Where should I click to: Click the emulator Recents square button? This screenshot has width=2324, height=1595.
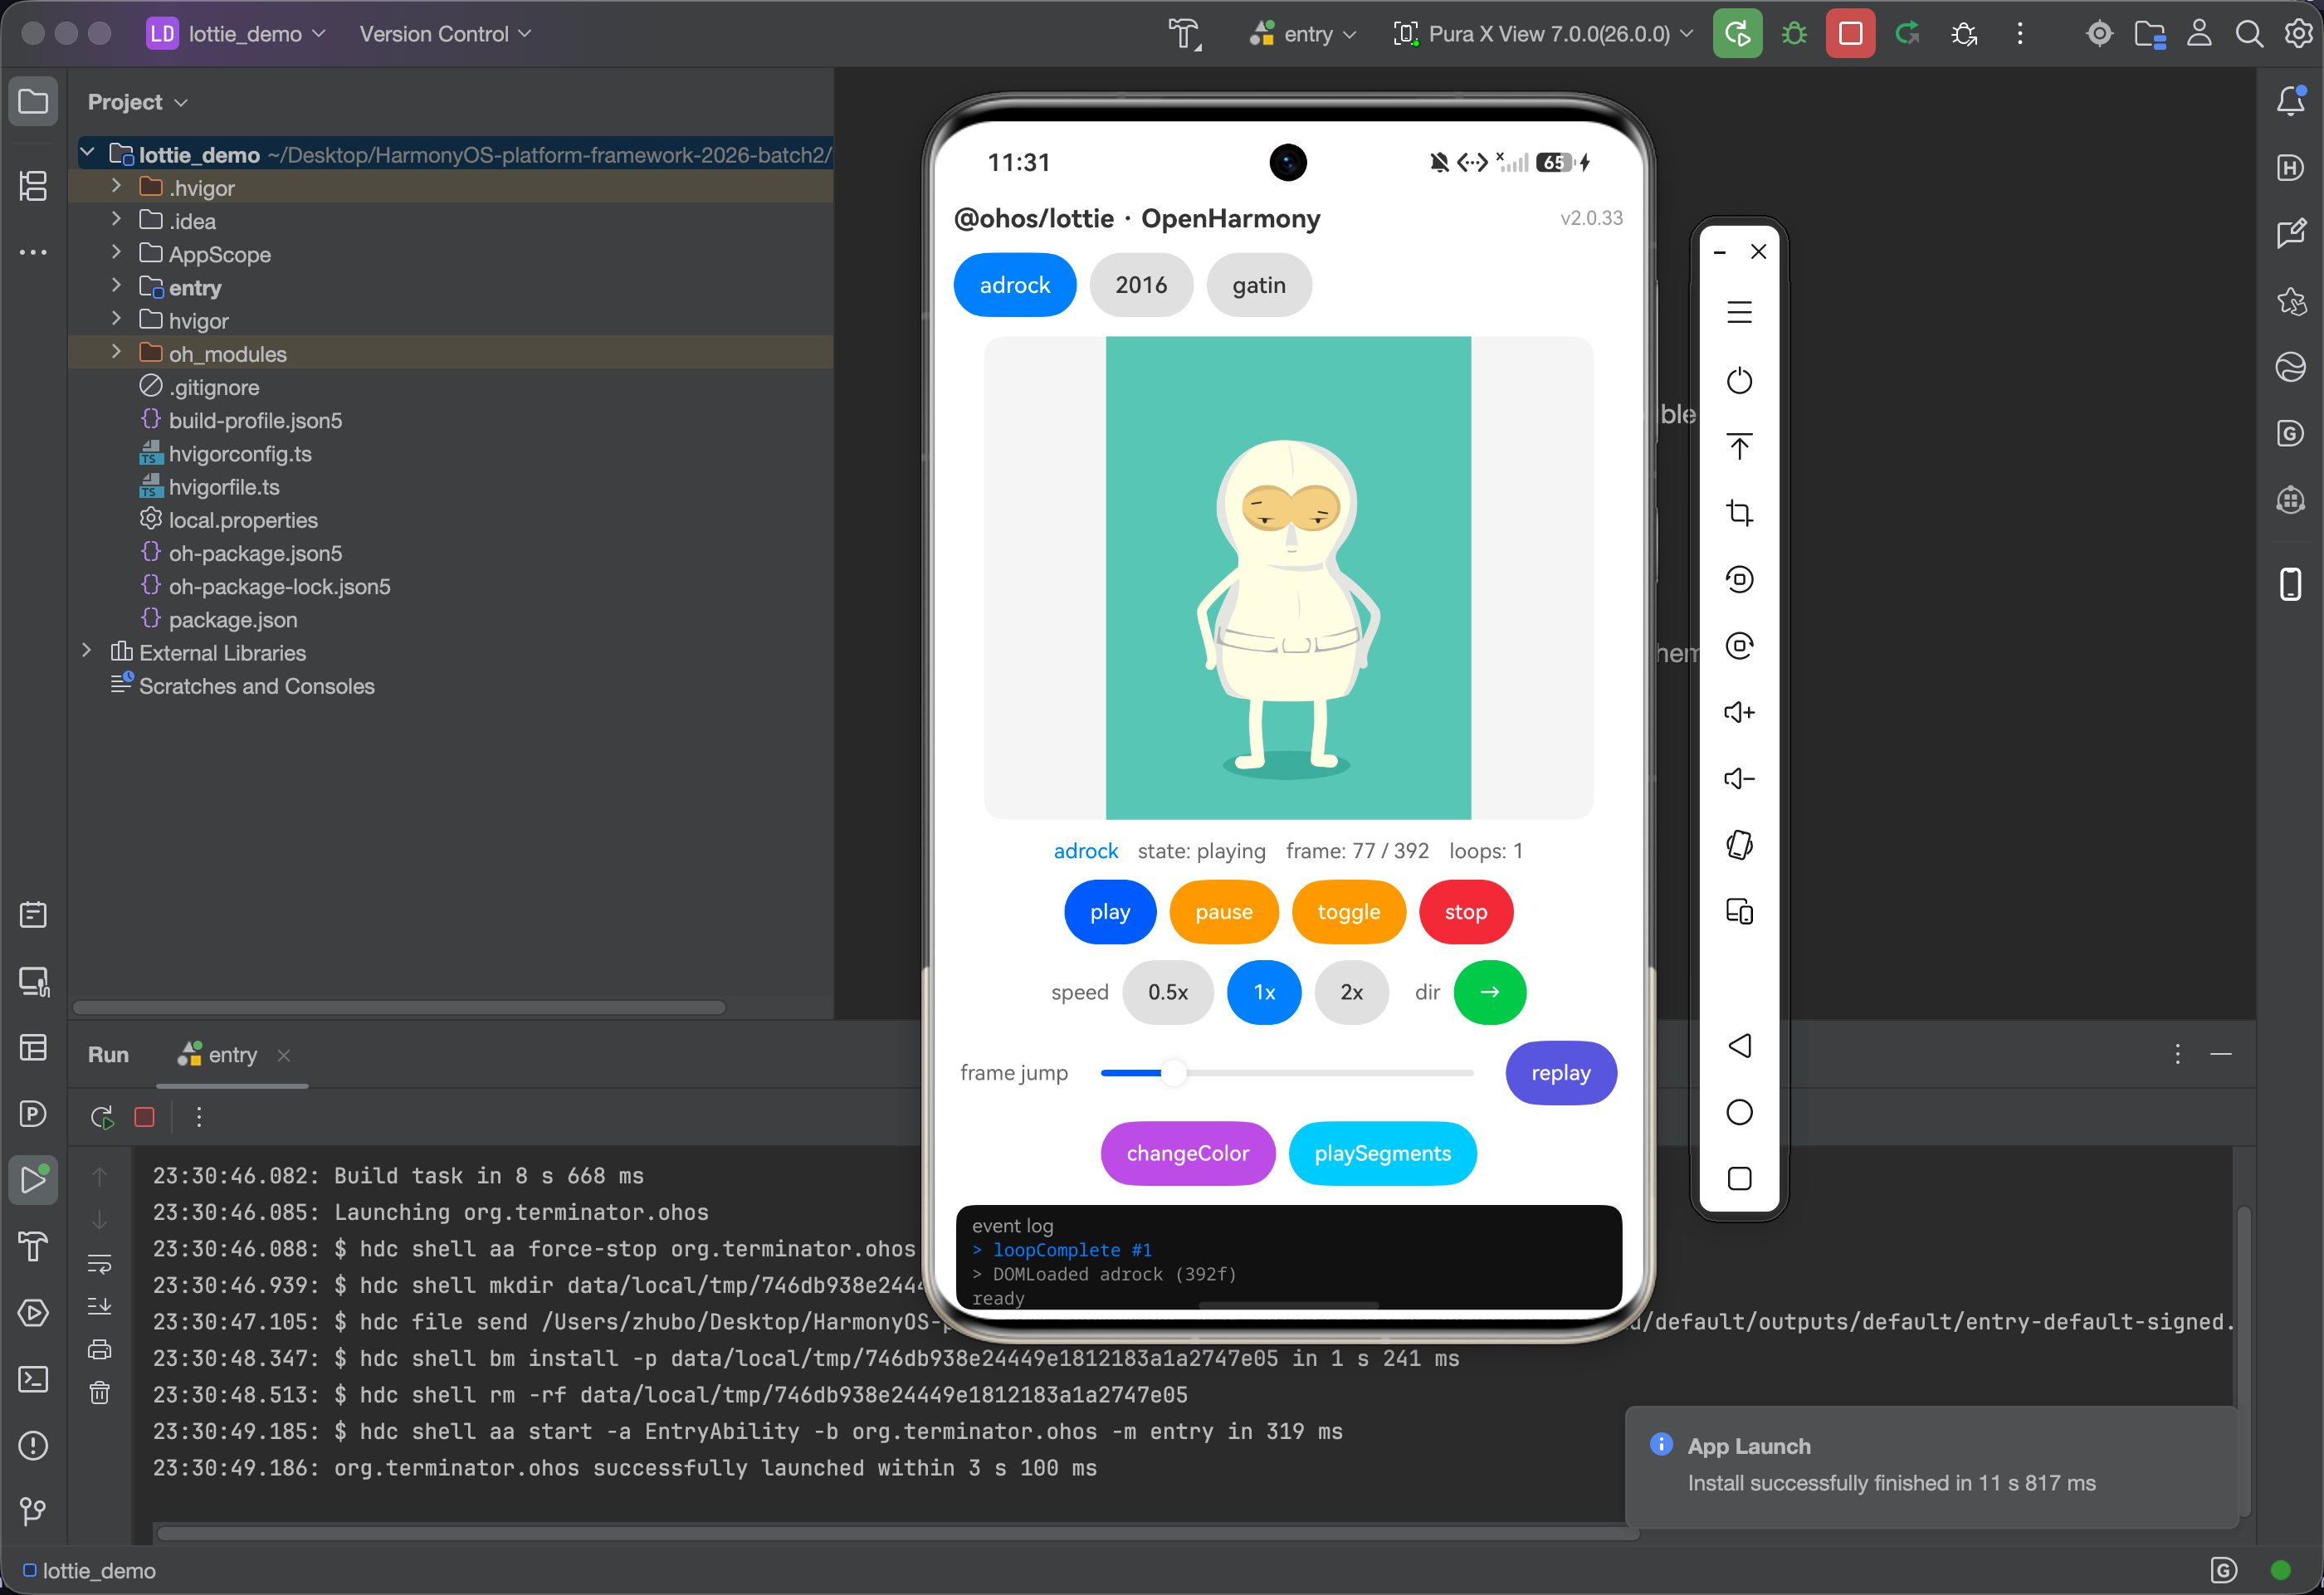tap(1739, 1179)
